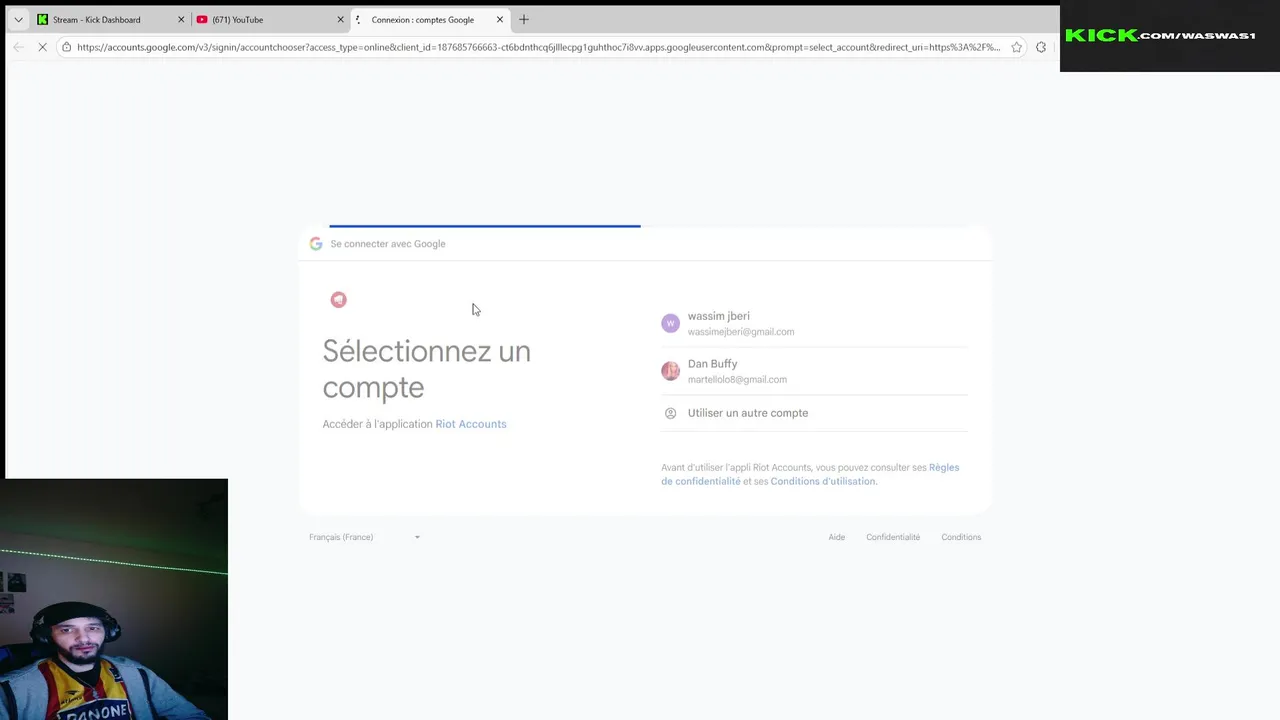
Task: Click the YouTube favicon on second tab
Action: [x=202, y=19]
